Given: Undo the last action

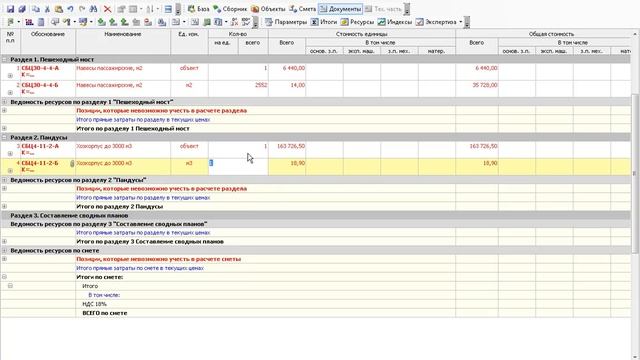Looking at the screenshot, I should click(70, 9).
